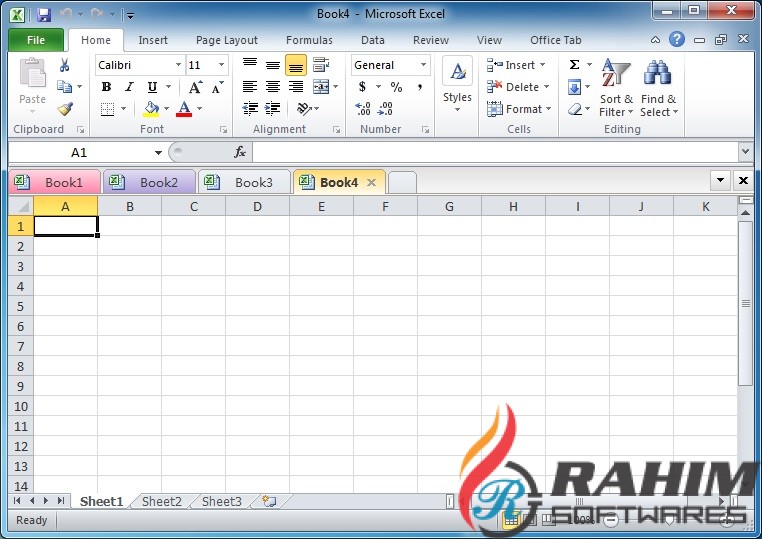
Task: Increase Decimal icon
Action: 363,108
